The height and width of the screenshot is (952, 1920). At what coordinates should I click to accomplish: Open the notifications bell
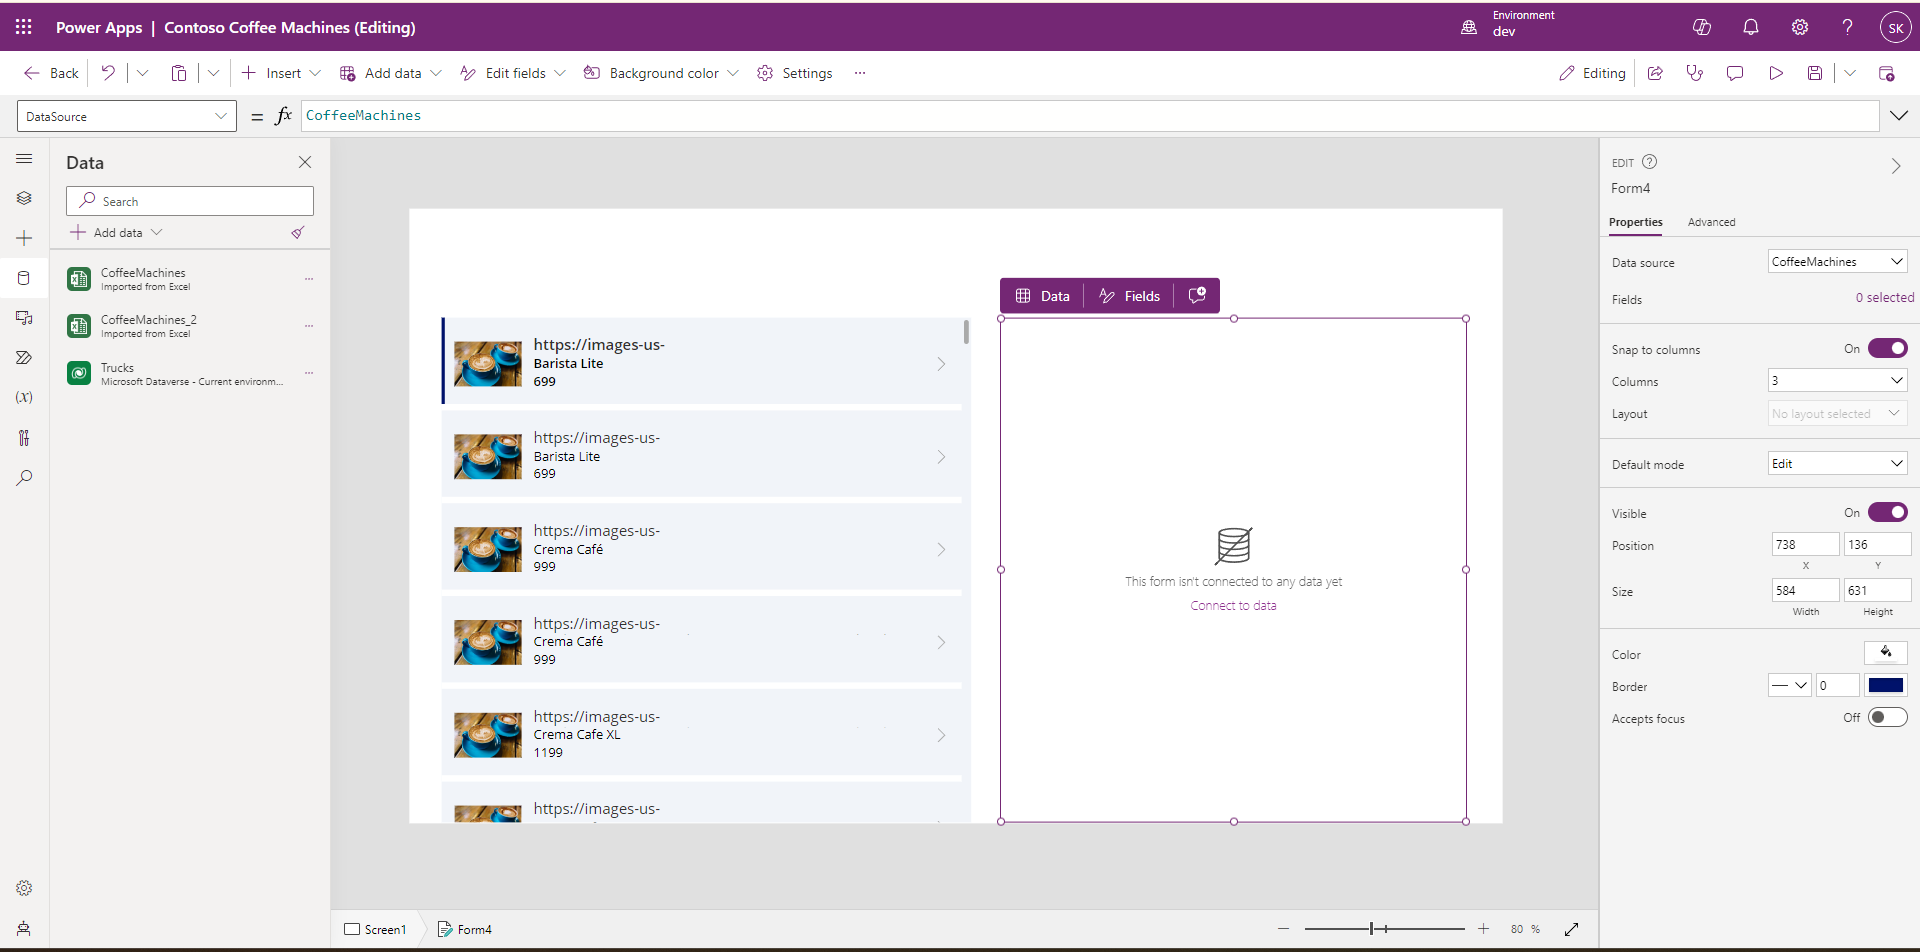(1751, 27)
